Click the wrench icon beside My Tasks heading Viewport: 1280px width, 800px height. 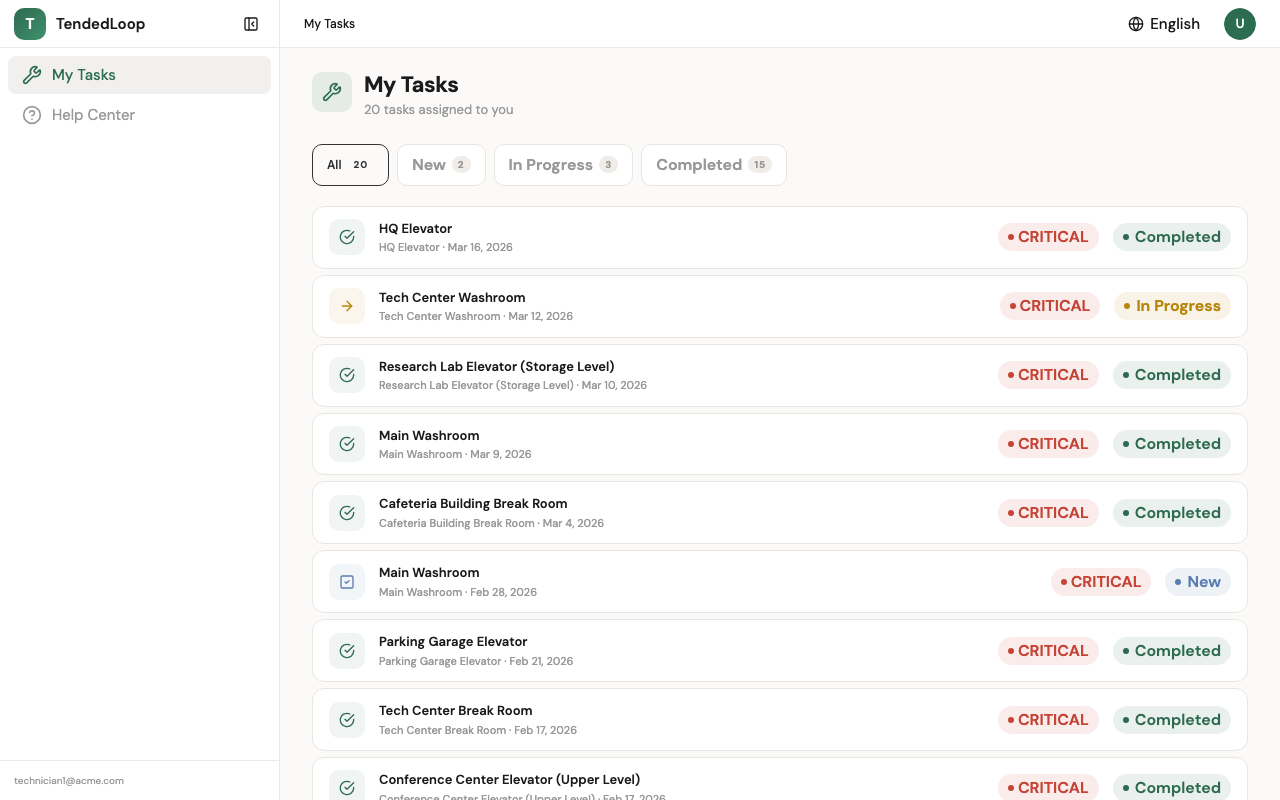click(x=332, y=92)
